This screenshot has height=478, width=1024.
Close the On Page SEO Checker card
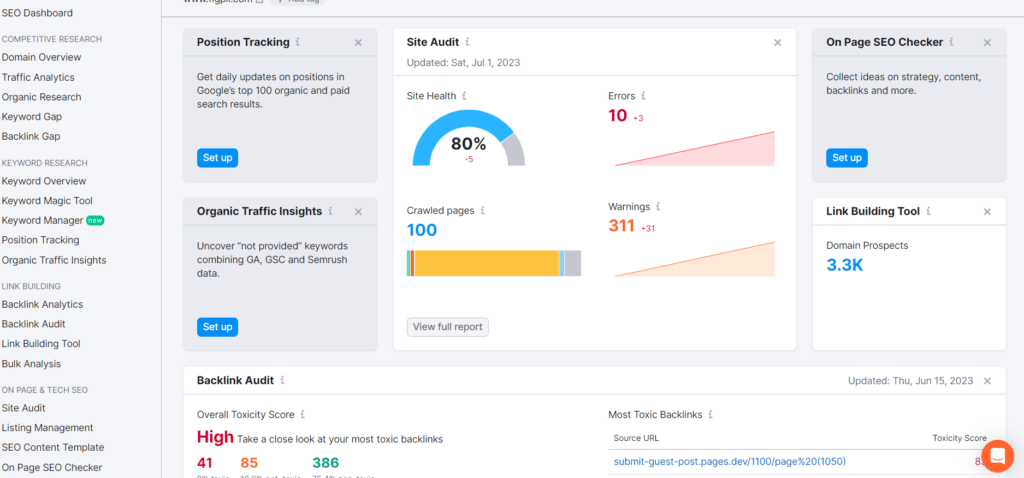coord(987,42)
